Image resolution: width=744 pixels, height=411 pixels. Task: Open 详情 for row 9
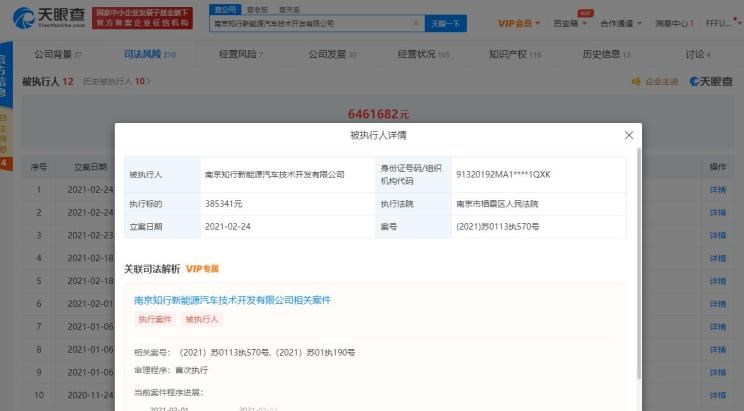pos(717,373)
